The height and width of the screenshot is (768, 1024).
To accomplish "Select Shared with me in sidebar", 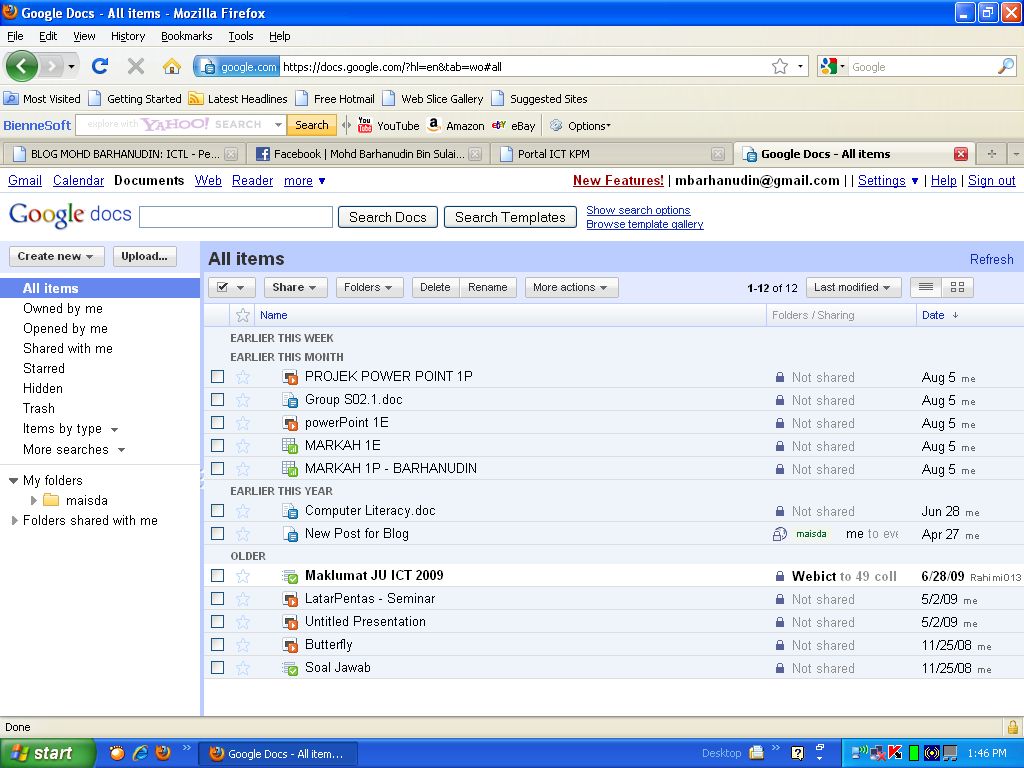I will [x=68, y=348].
